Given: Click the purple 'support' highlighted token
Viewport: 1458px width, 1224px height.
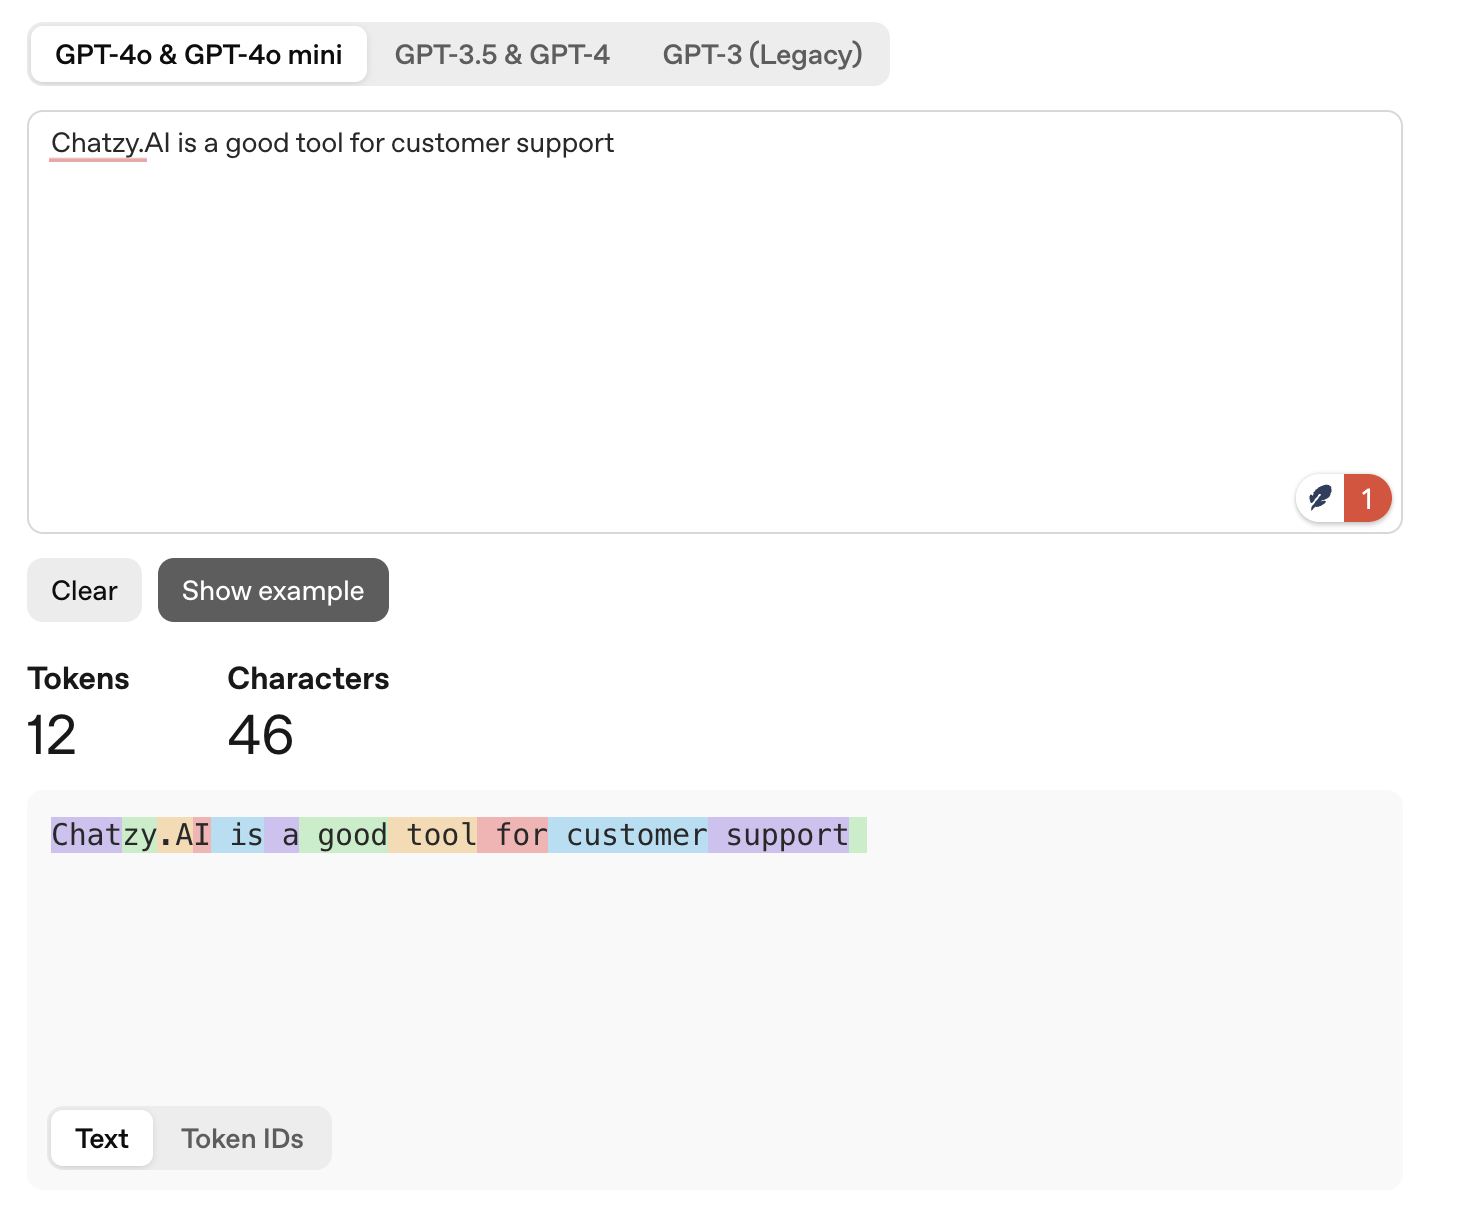Looking at the screenshot, I should (779, 835).
